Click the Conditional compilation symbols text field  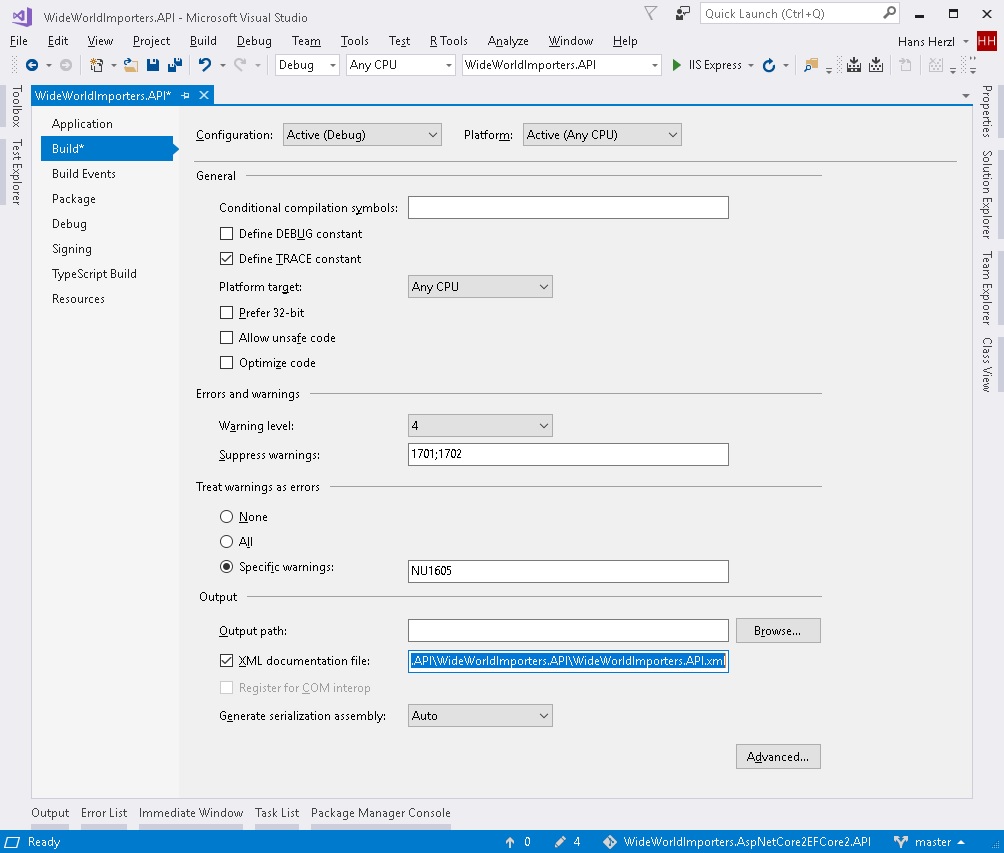click(x=568, y=208)
